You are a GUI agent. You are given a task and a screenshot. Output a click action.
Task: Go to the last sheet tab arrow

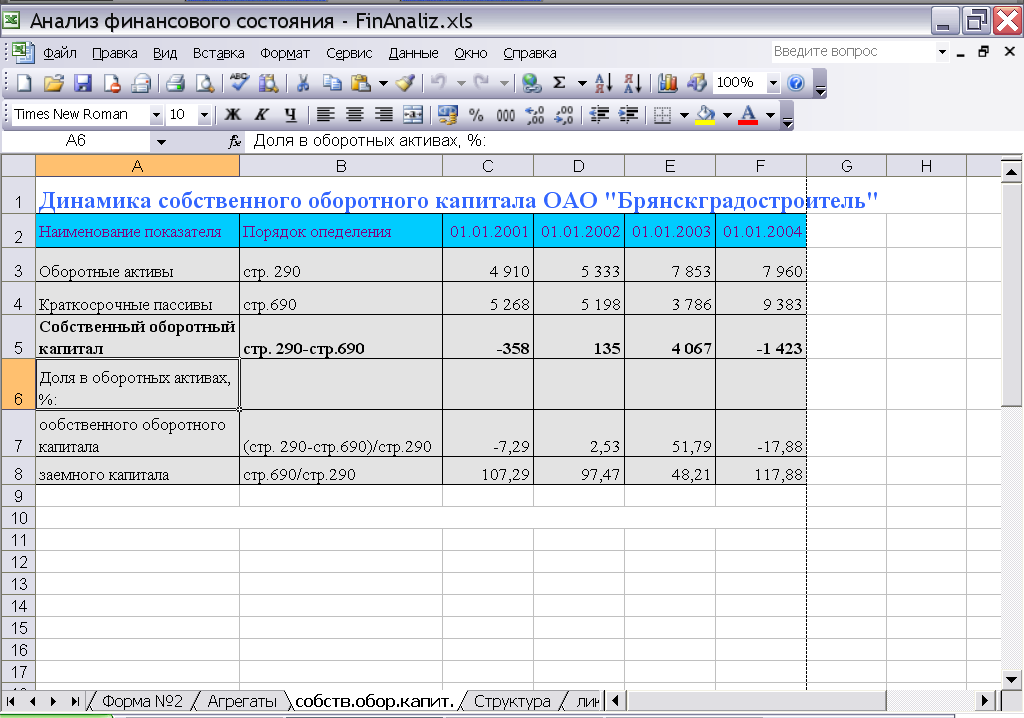(x=75, y=702)
